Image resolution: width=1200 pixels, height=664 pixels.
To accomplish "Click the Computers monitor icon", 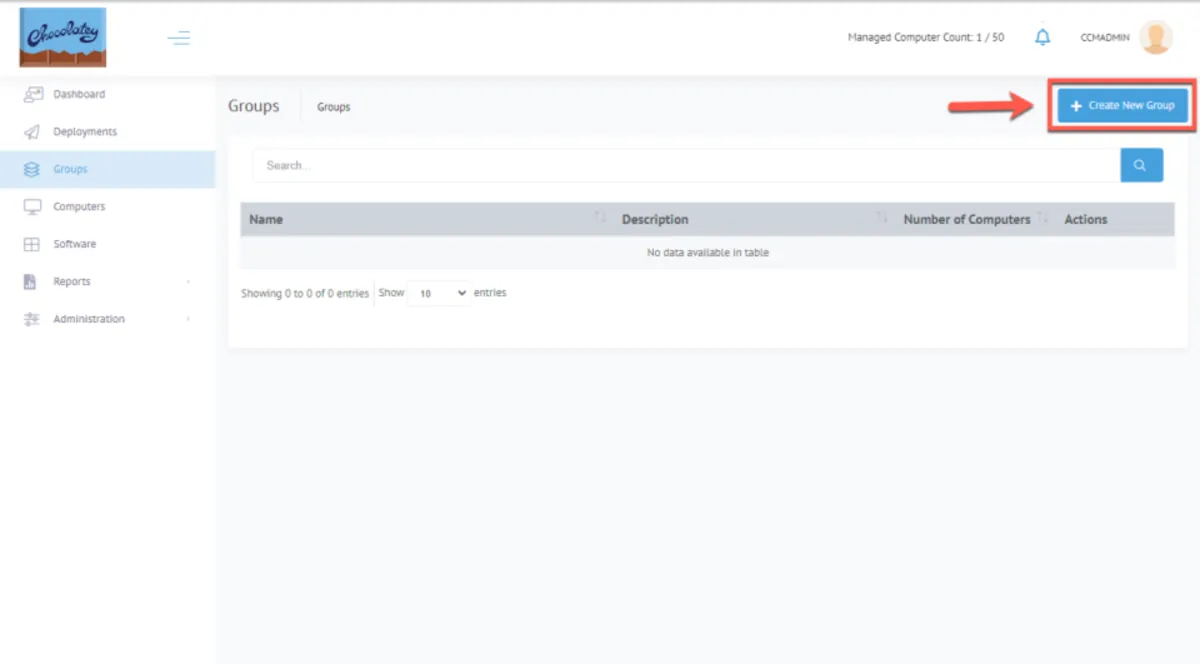I will click(x=32, y=207).
